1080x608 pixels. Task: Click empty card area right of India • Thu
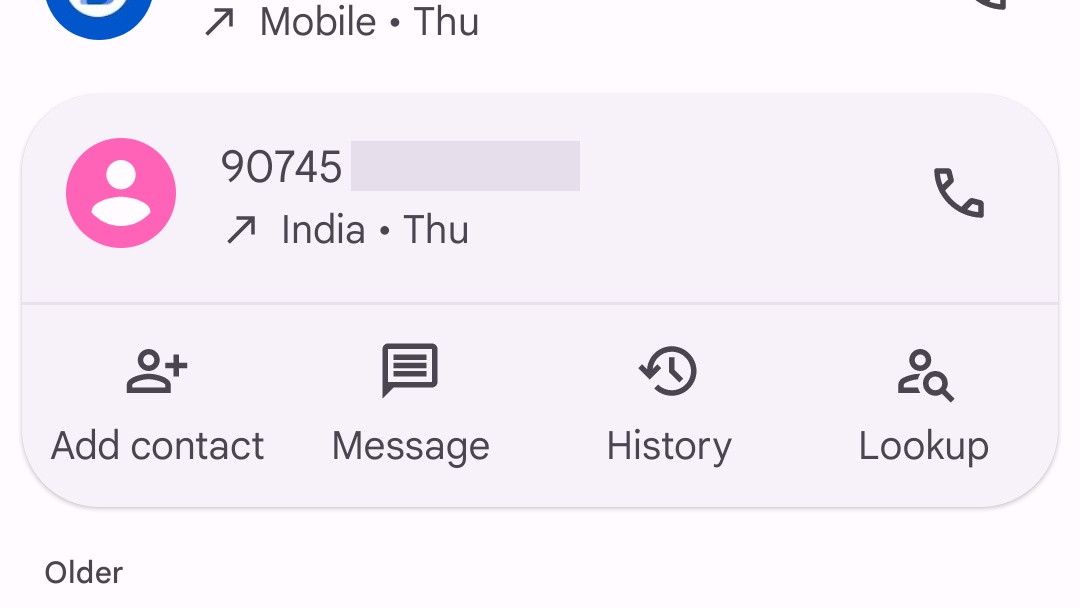coord(689,230)
